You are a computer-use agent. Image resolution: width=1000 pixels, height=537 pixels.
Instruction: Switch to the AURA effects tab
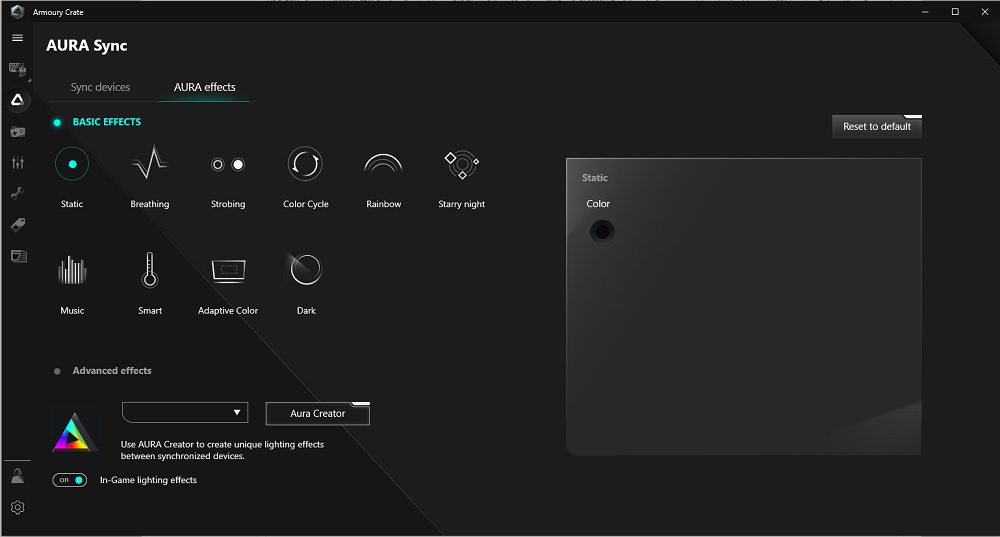pyautogui.click(x=205, y=87)
